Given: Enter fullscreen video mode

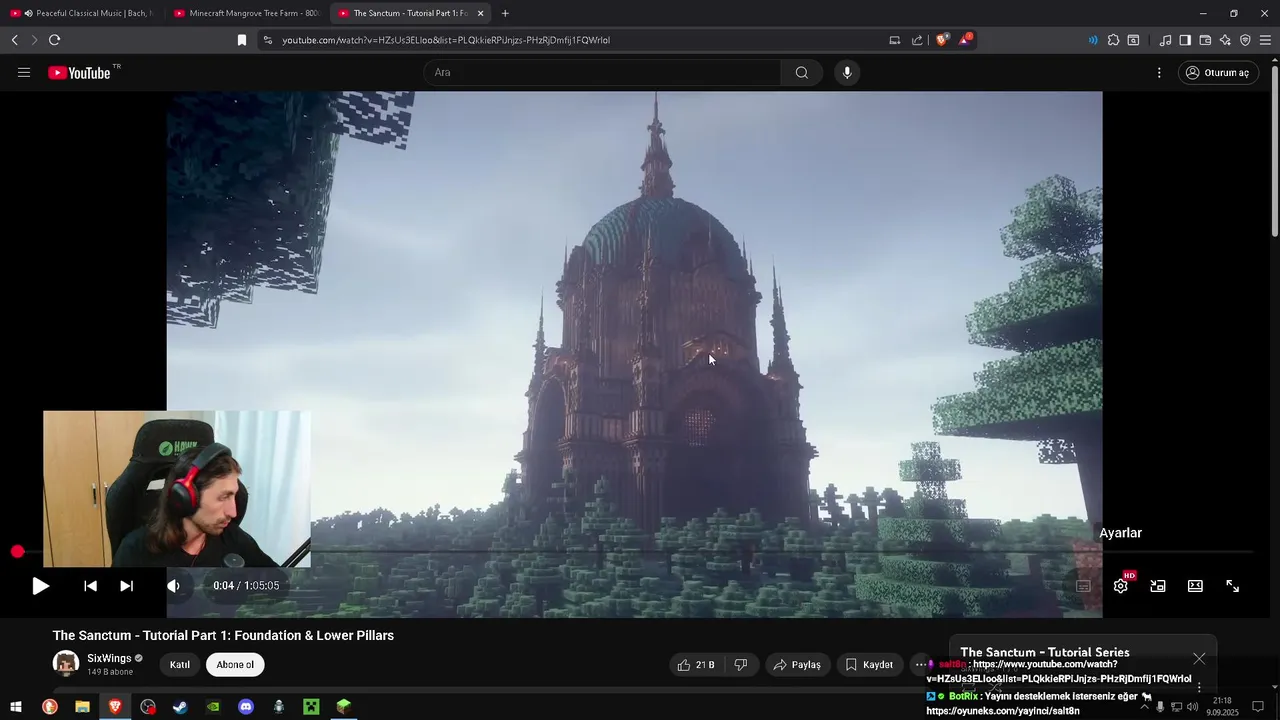Looking at the screenshot, I should pos(1232,586).
